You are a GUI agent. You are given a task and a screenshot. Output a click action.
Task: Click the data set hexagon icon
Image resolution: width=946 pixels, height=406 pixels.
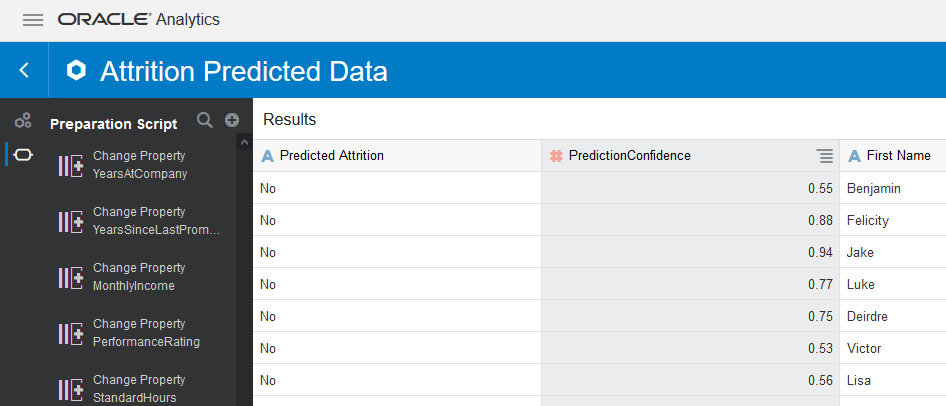(x=76, y=71)
